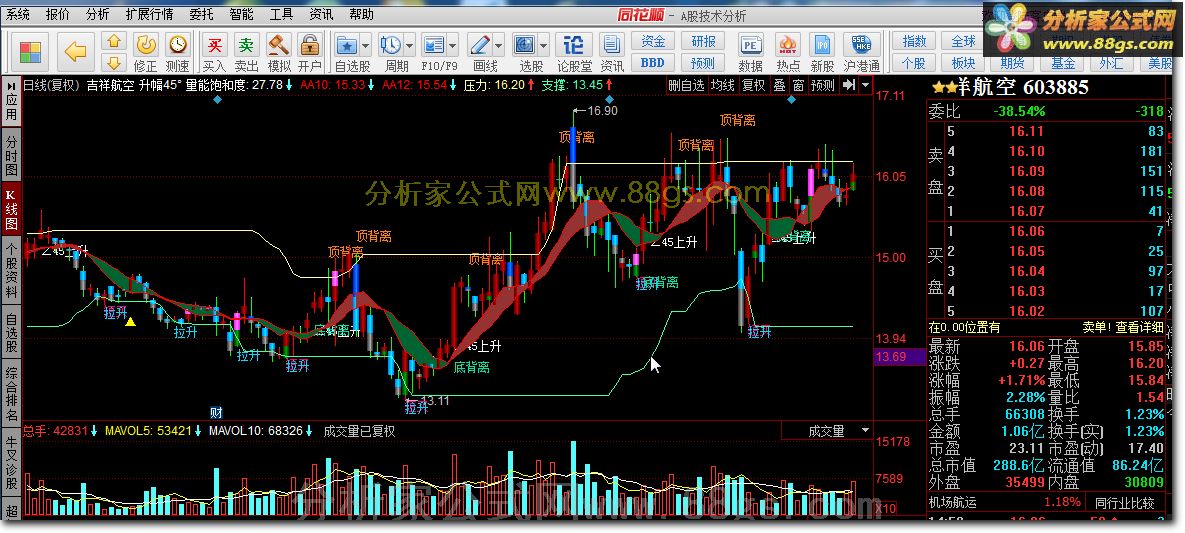Open the 扩展行情 menu

[149, 14]
